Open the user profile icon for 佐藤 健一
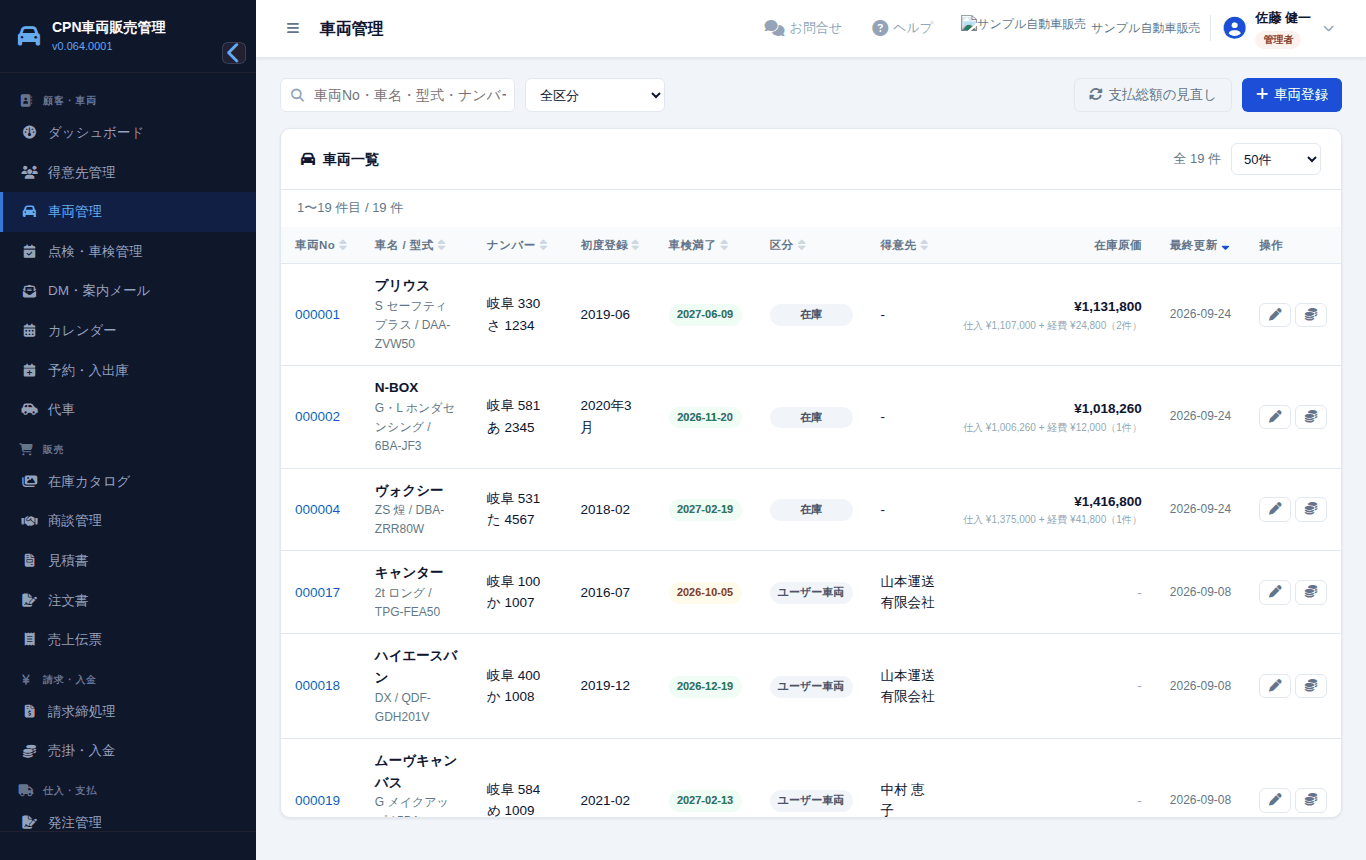 (1234, 28)
